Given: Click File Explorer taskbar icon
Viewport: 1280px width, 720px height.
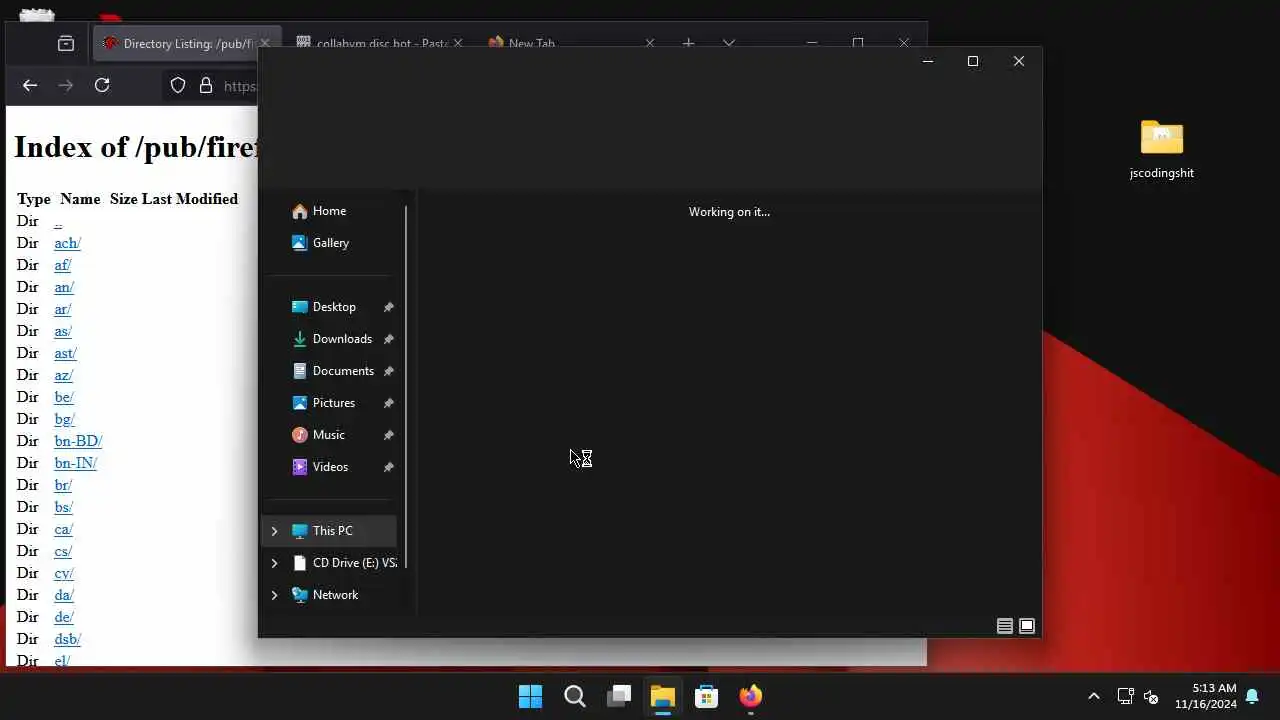Looking at the screenshot, I should (x=663, y=696).
